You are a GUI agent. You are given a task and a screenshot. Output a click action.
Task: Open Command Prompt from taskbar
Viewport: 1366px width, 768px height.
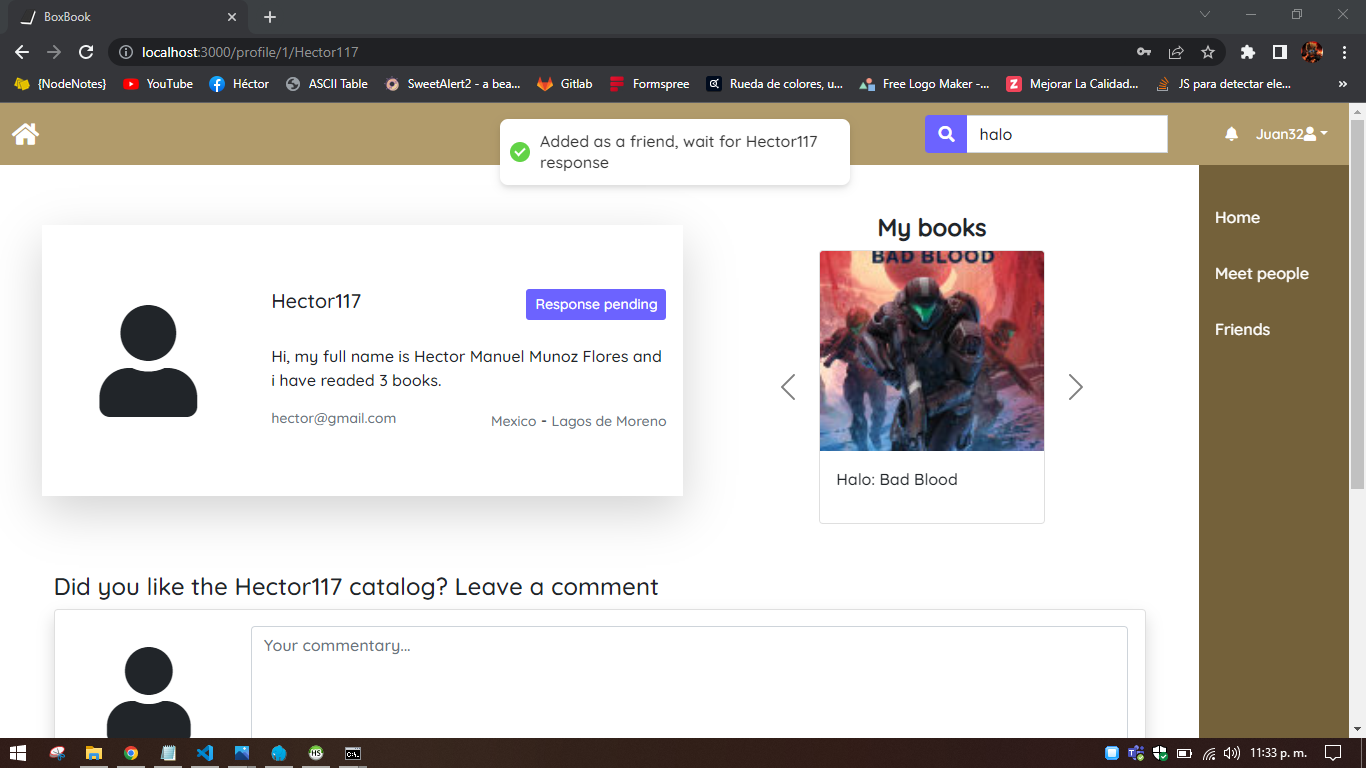pos(353,753)
